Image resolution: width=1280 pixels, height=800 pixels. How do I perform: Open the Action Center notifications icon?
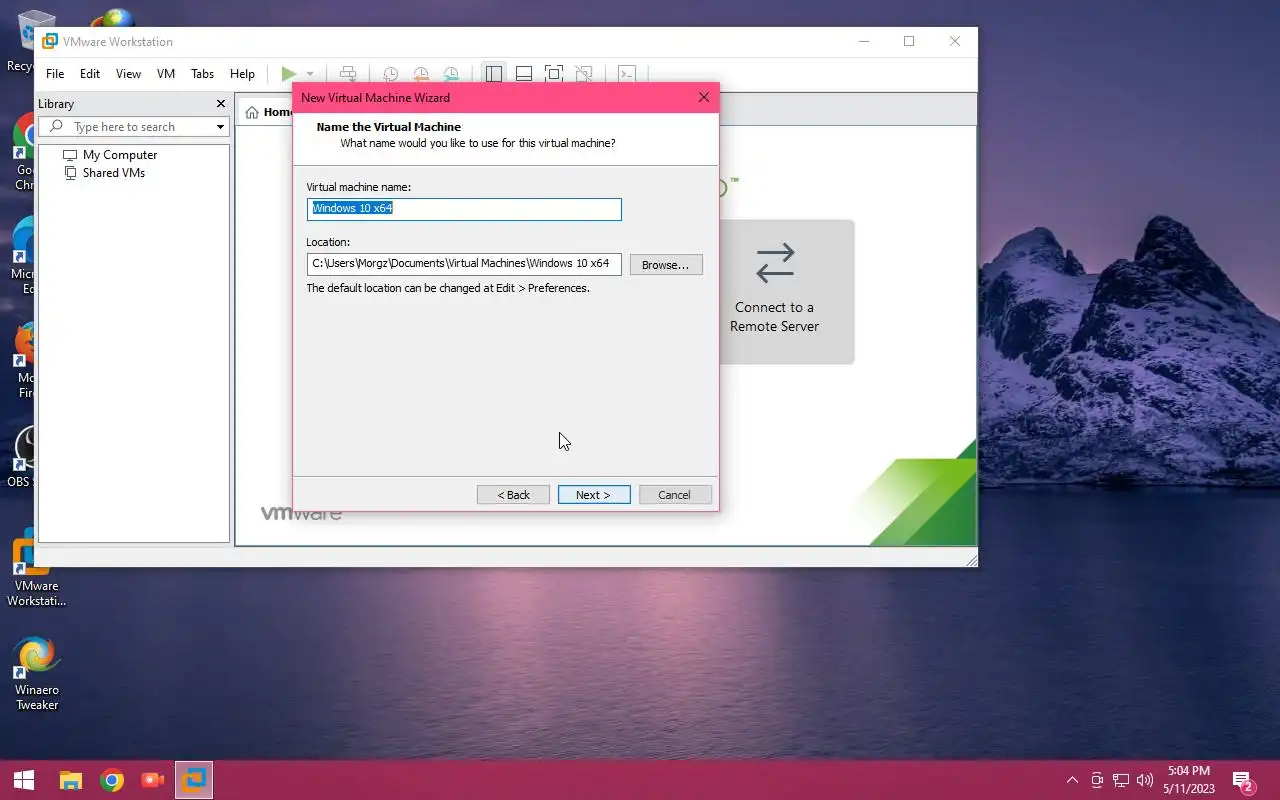point(1243,780)
